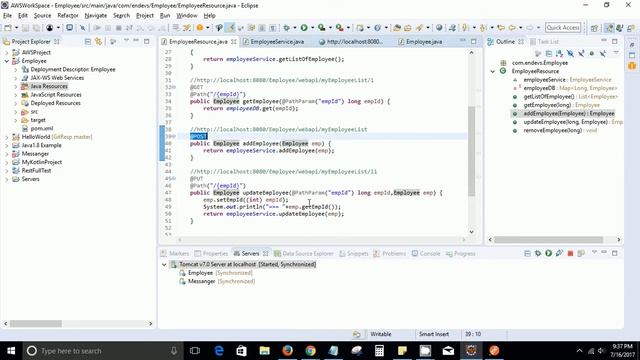This screenshot has width=640, height=360.
Task: Click the Open Type toolbar icon
Action: pos(397,28)
